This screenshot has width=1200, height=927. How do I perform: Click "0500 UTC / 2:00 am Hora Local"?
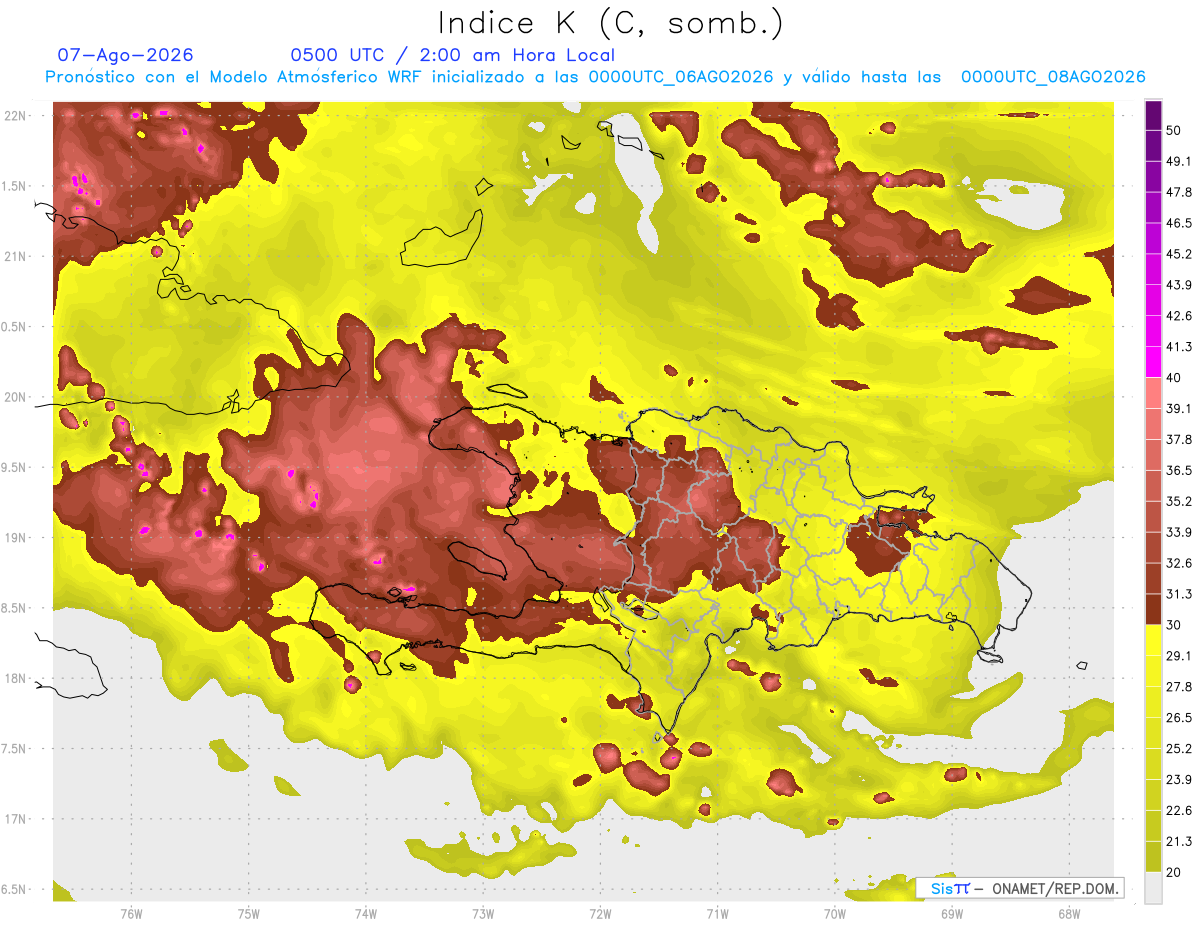pos(452,55)
